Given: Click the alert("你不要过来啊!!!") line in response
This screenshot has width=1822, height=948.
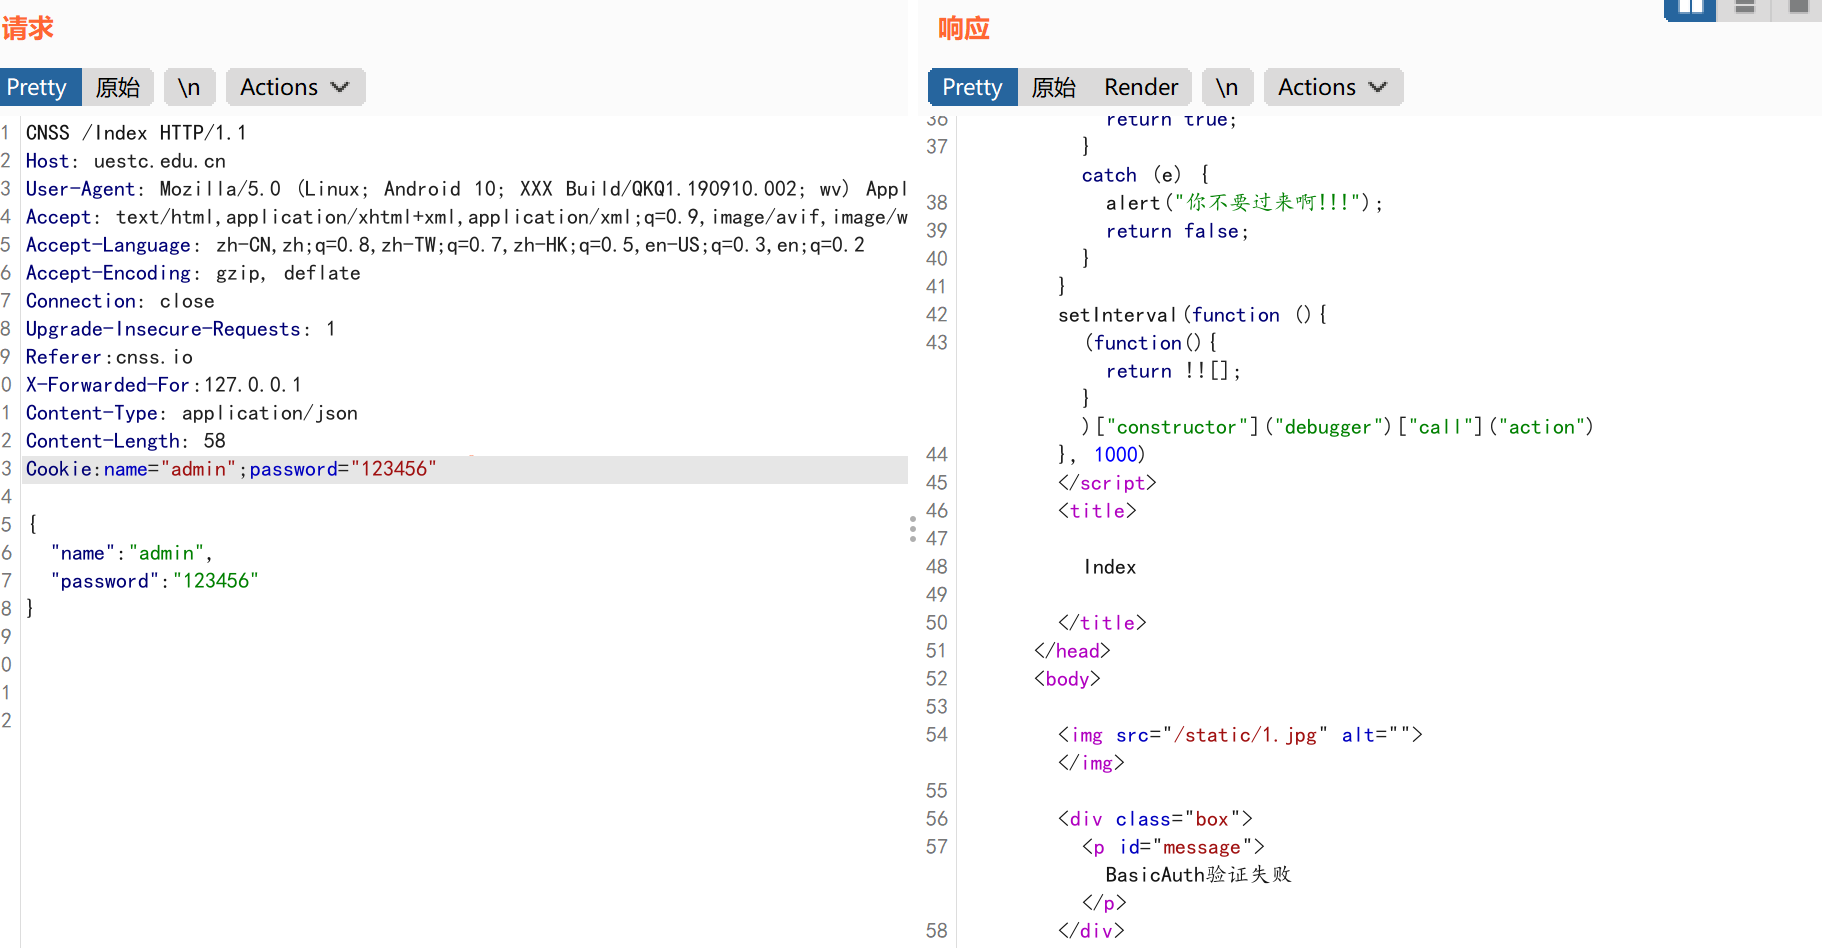Looking at the screenshot, I should 1244,203.
